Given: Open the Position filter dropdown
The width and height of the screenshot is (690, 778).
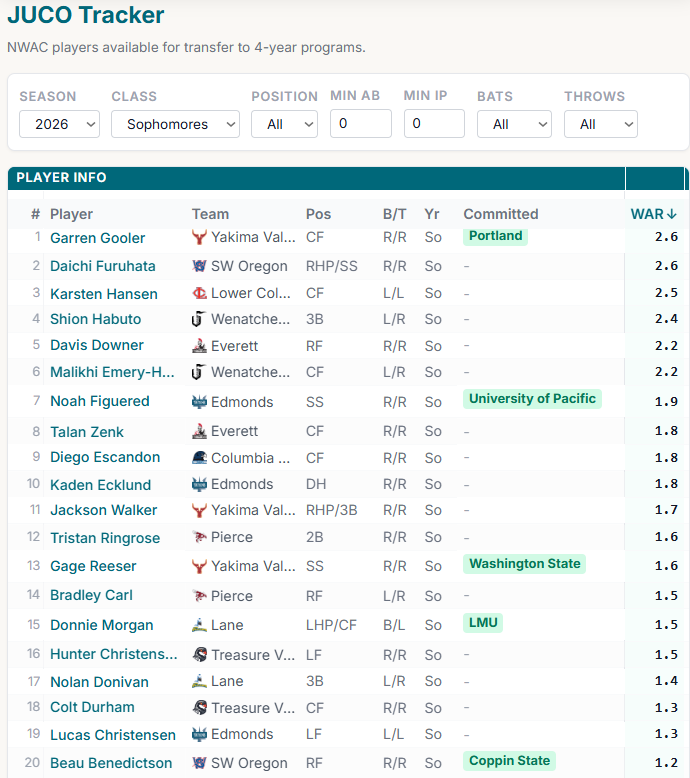Looking at the screenshot, I should (x=284, y=124).
